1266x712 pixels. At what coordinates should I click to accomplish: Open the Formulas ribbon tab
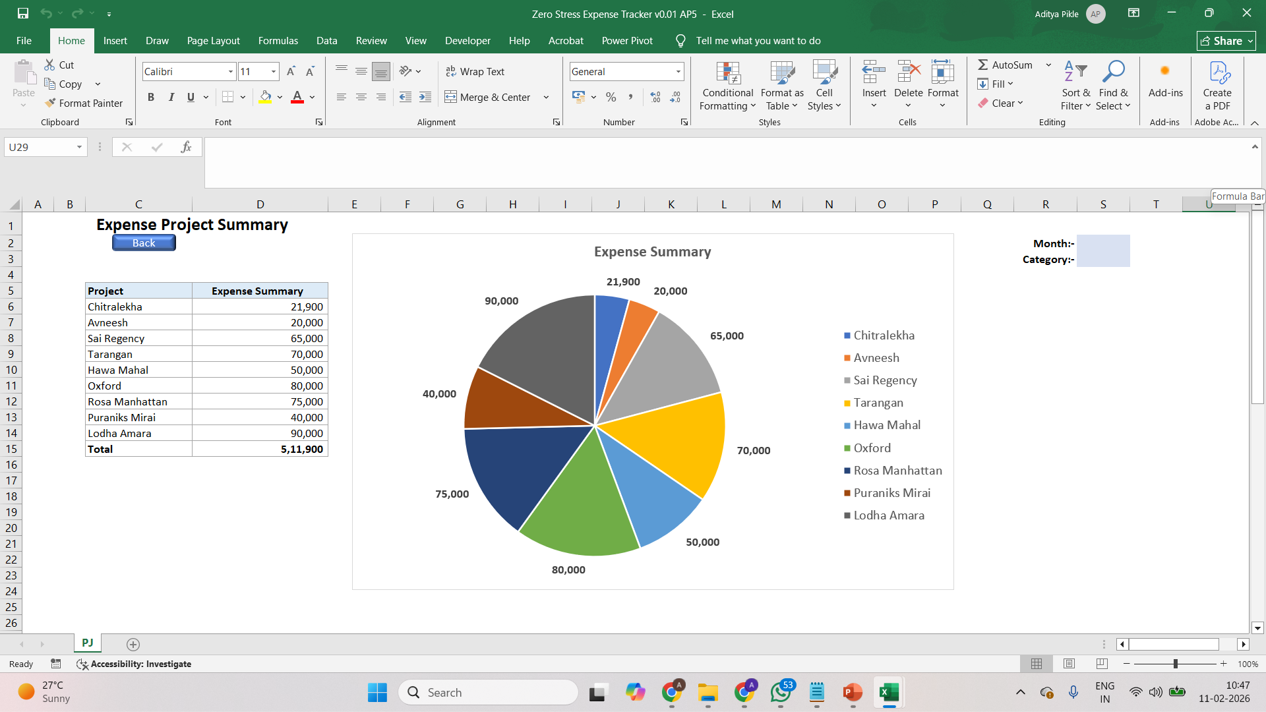(277, 41)
